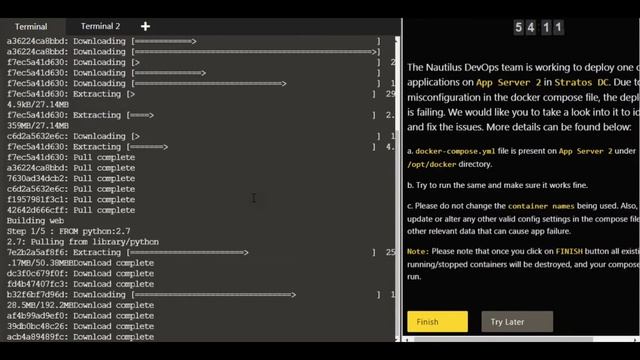Click the 'Step 1/5 : FROM python:2.7' line
Screen dimensions: 640x360
pos(69,231)
